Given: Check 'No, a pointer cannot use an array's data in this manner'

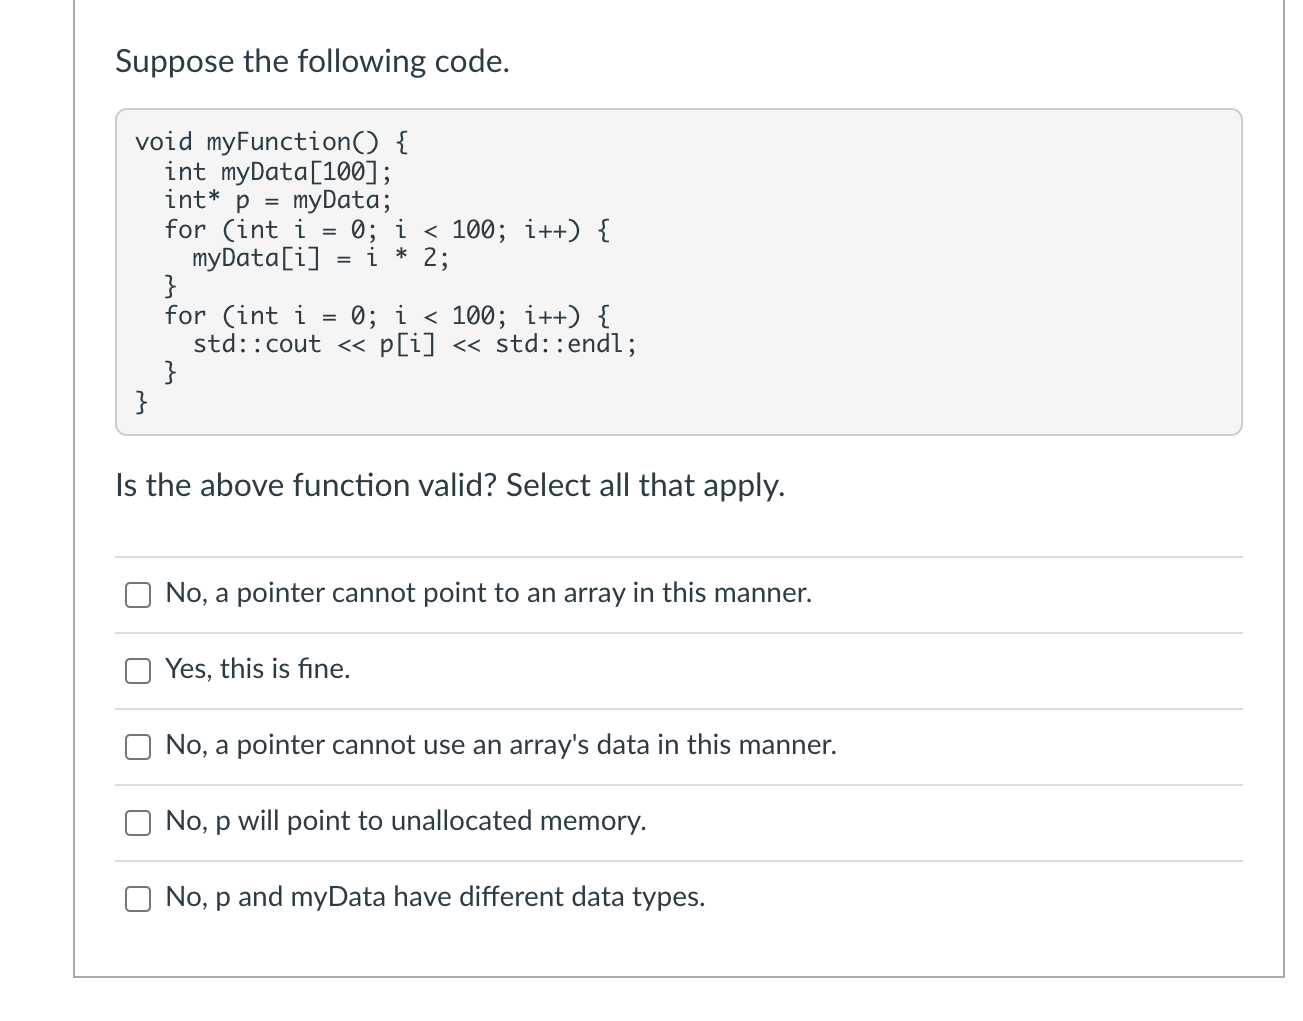Looking at the screenshot, I should [137, 746].
